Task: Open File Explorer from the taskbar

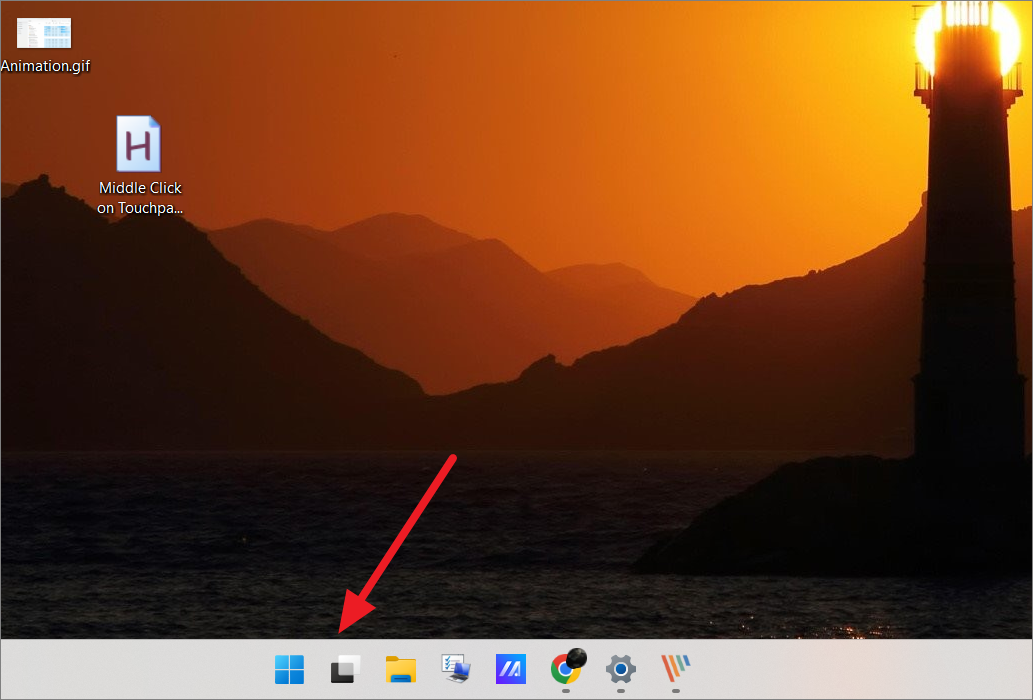Action: point(400,670)
